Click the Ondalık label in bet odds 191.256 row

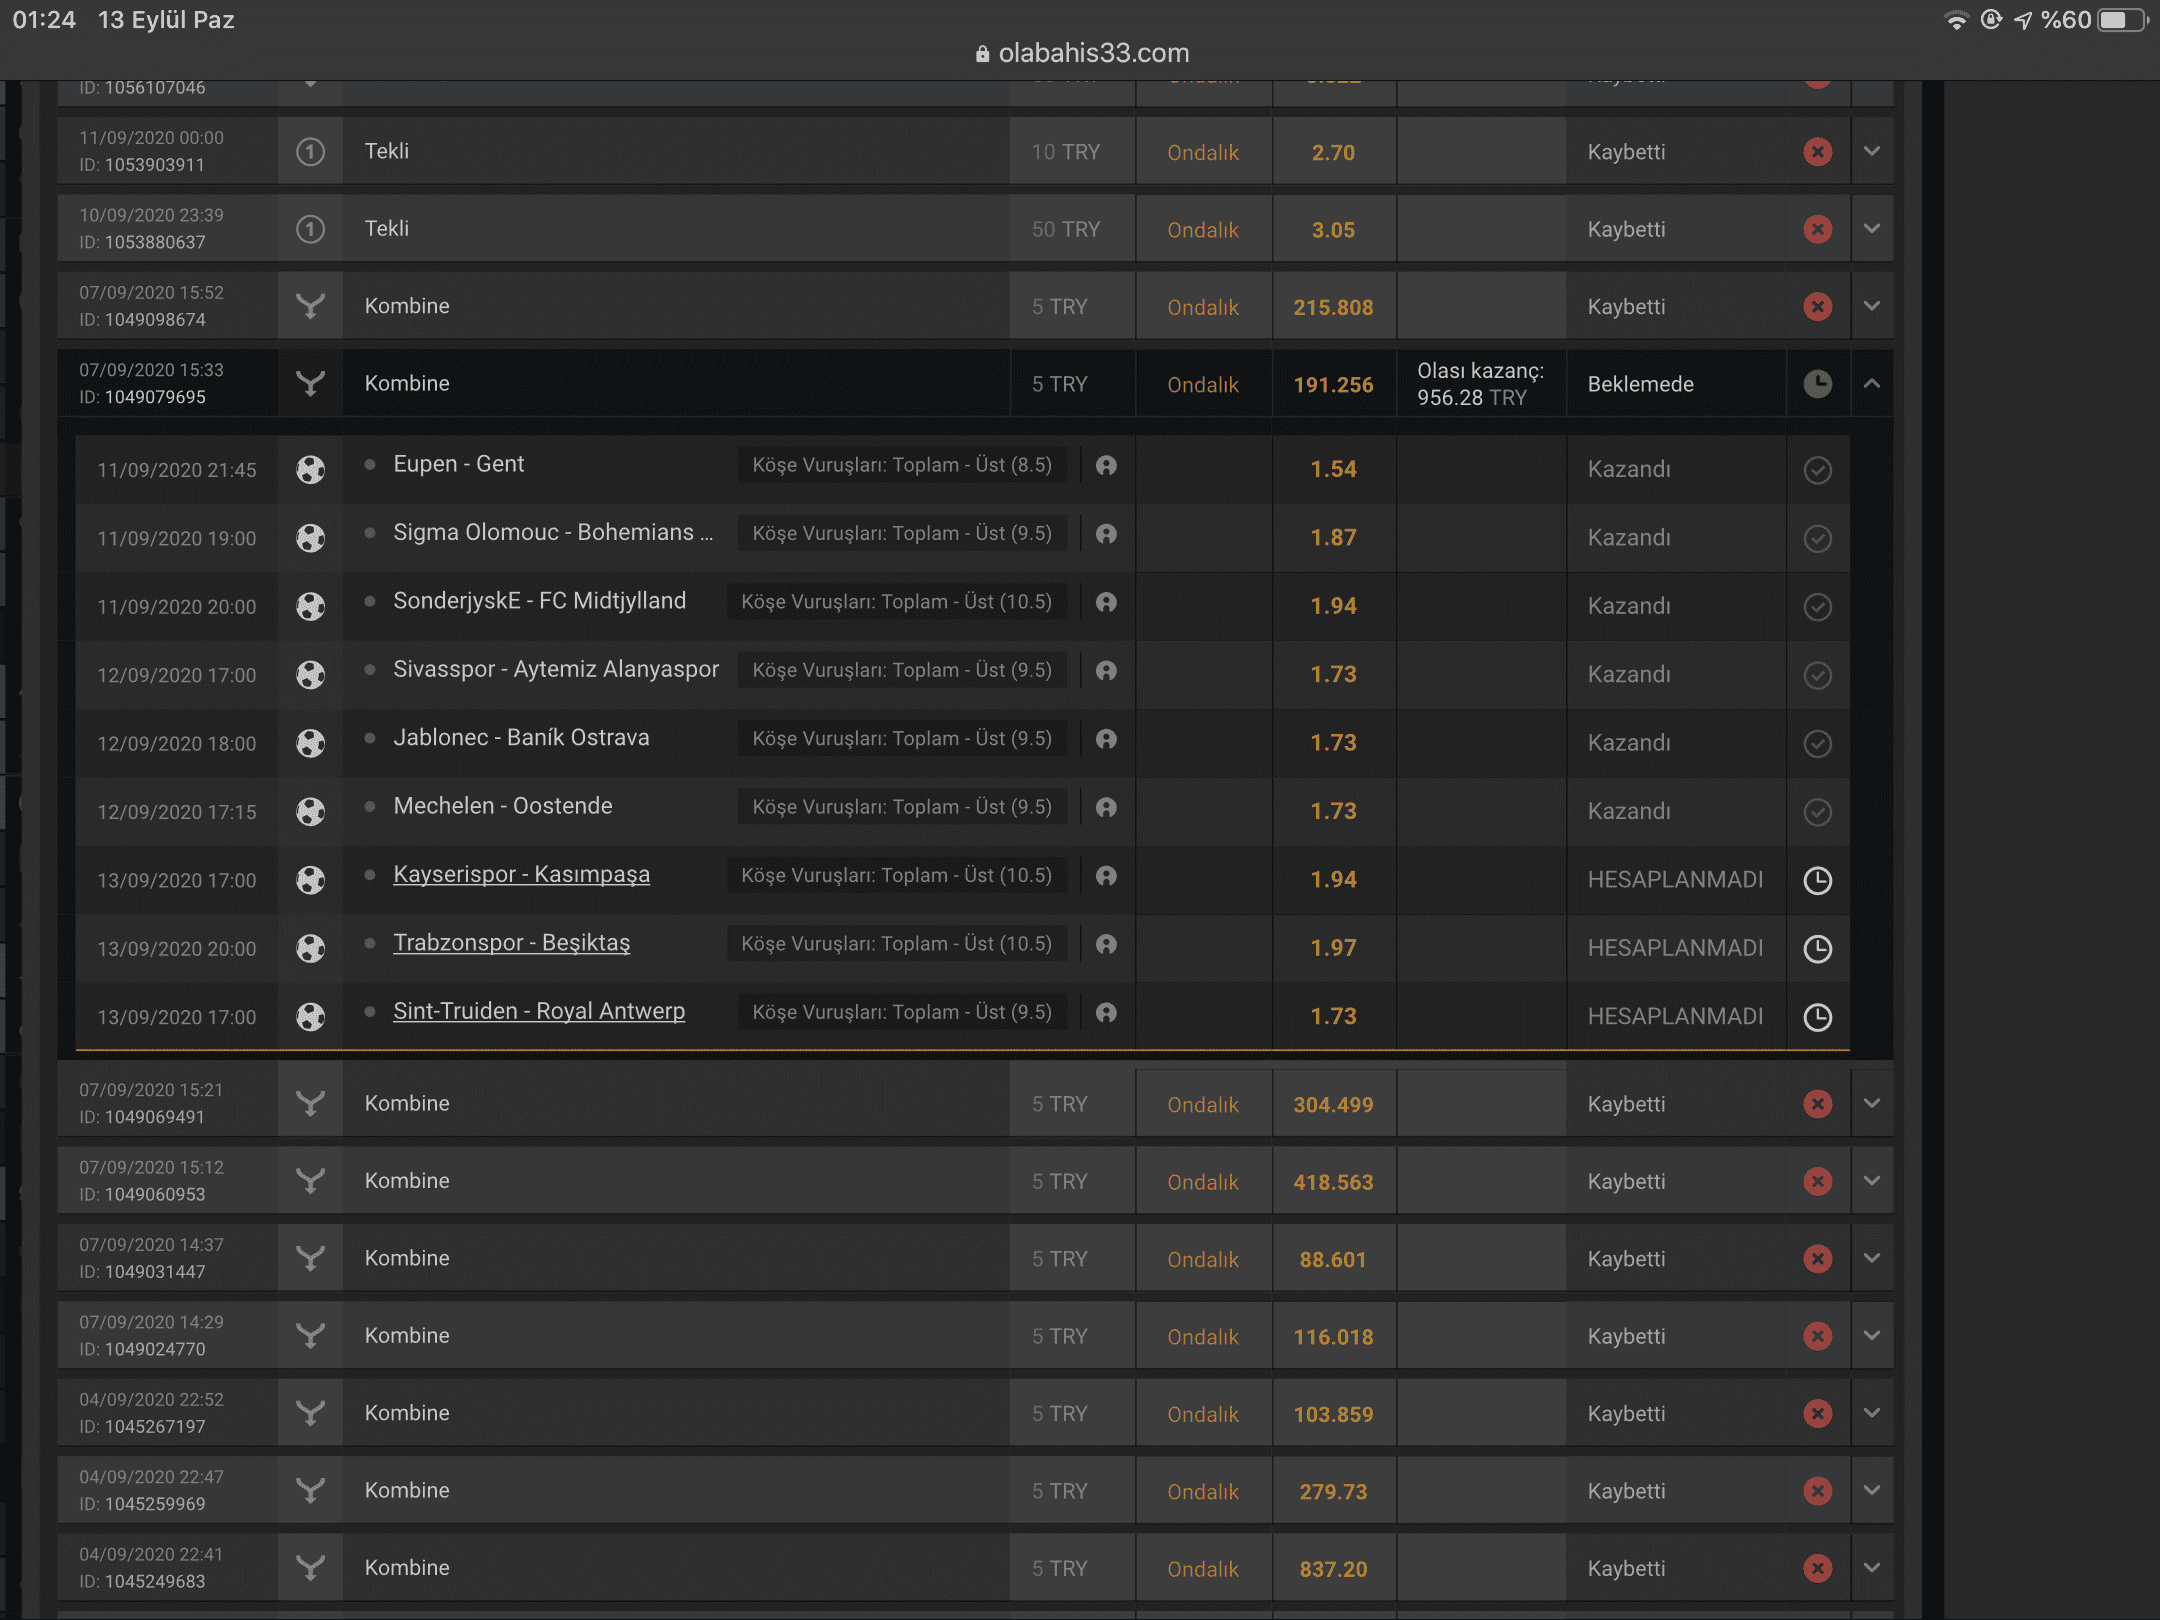1203,385
